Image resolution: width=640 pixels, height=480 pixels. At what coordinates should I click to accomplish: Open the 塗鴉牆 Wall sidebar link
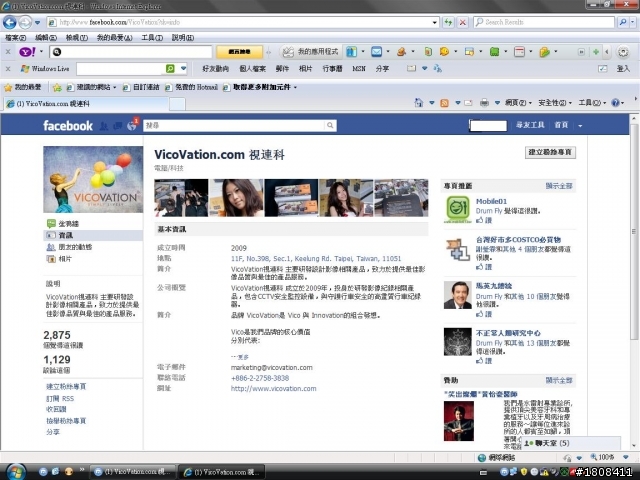tap(68, 224)
